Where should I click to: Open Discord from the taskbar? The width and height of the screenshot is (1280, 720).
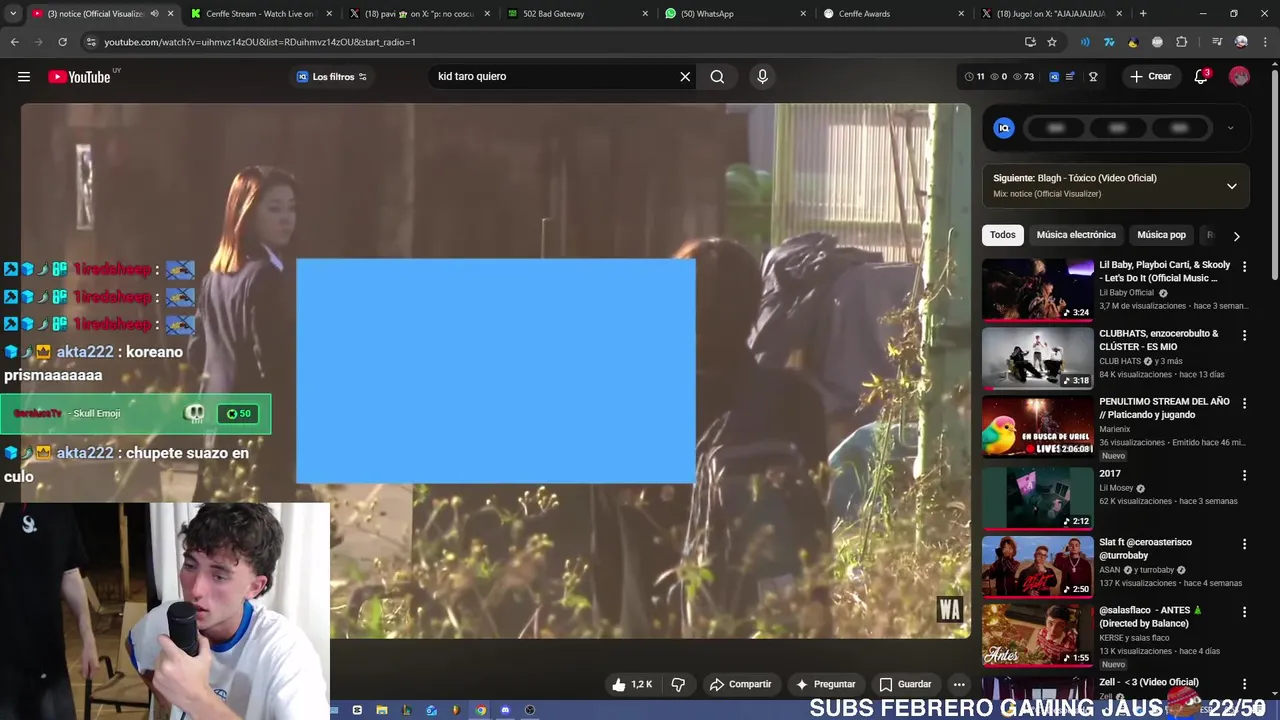click(505, 710)
